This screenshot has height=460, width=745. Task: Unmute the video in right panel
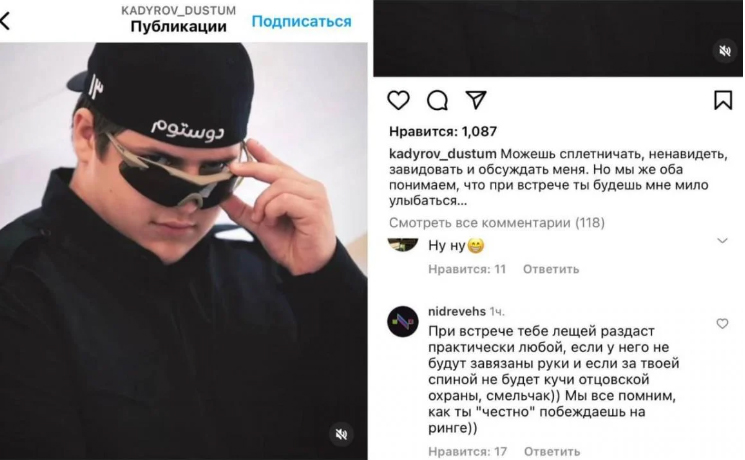[724, 51]
